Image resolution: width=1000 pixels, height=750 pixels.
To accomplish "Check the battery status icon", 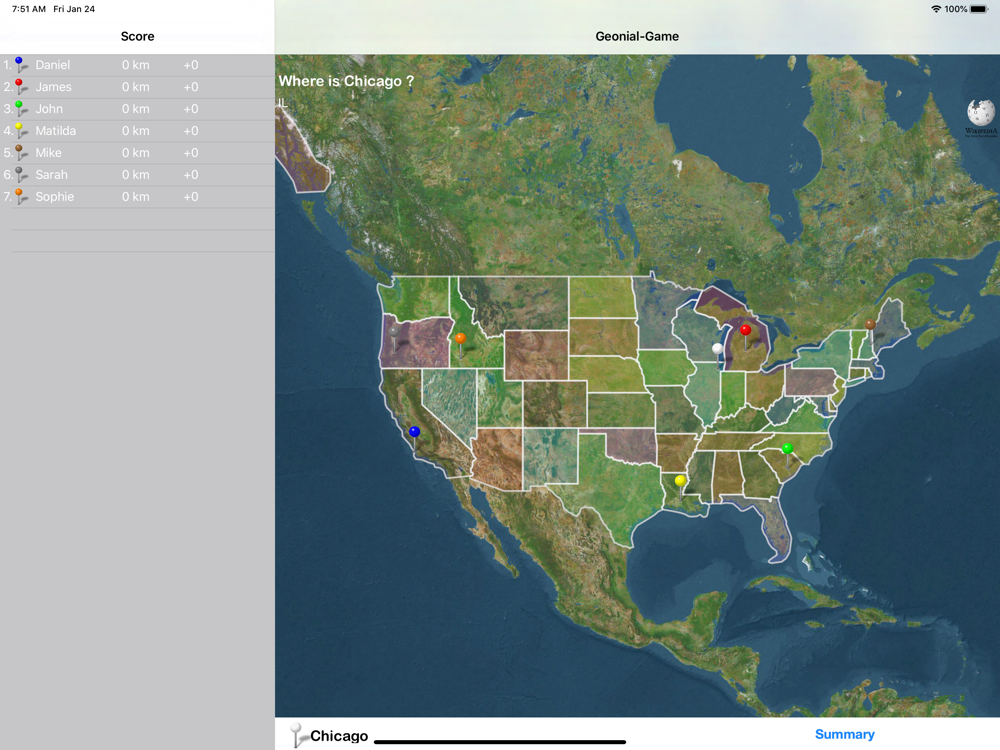I will coord(979,9).
